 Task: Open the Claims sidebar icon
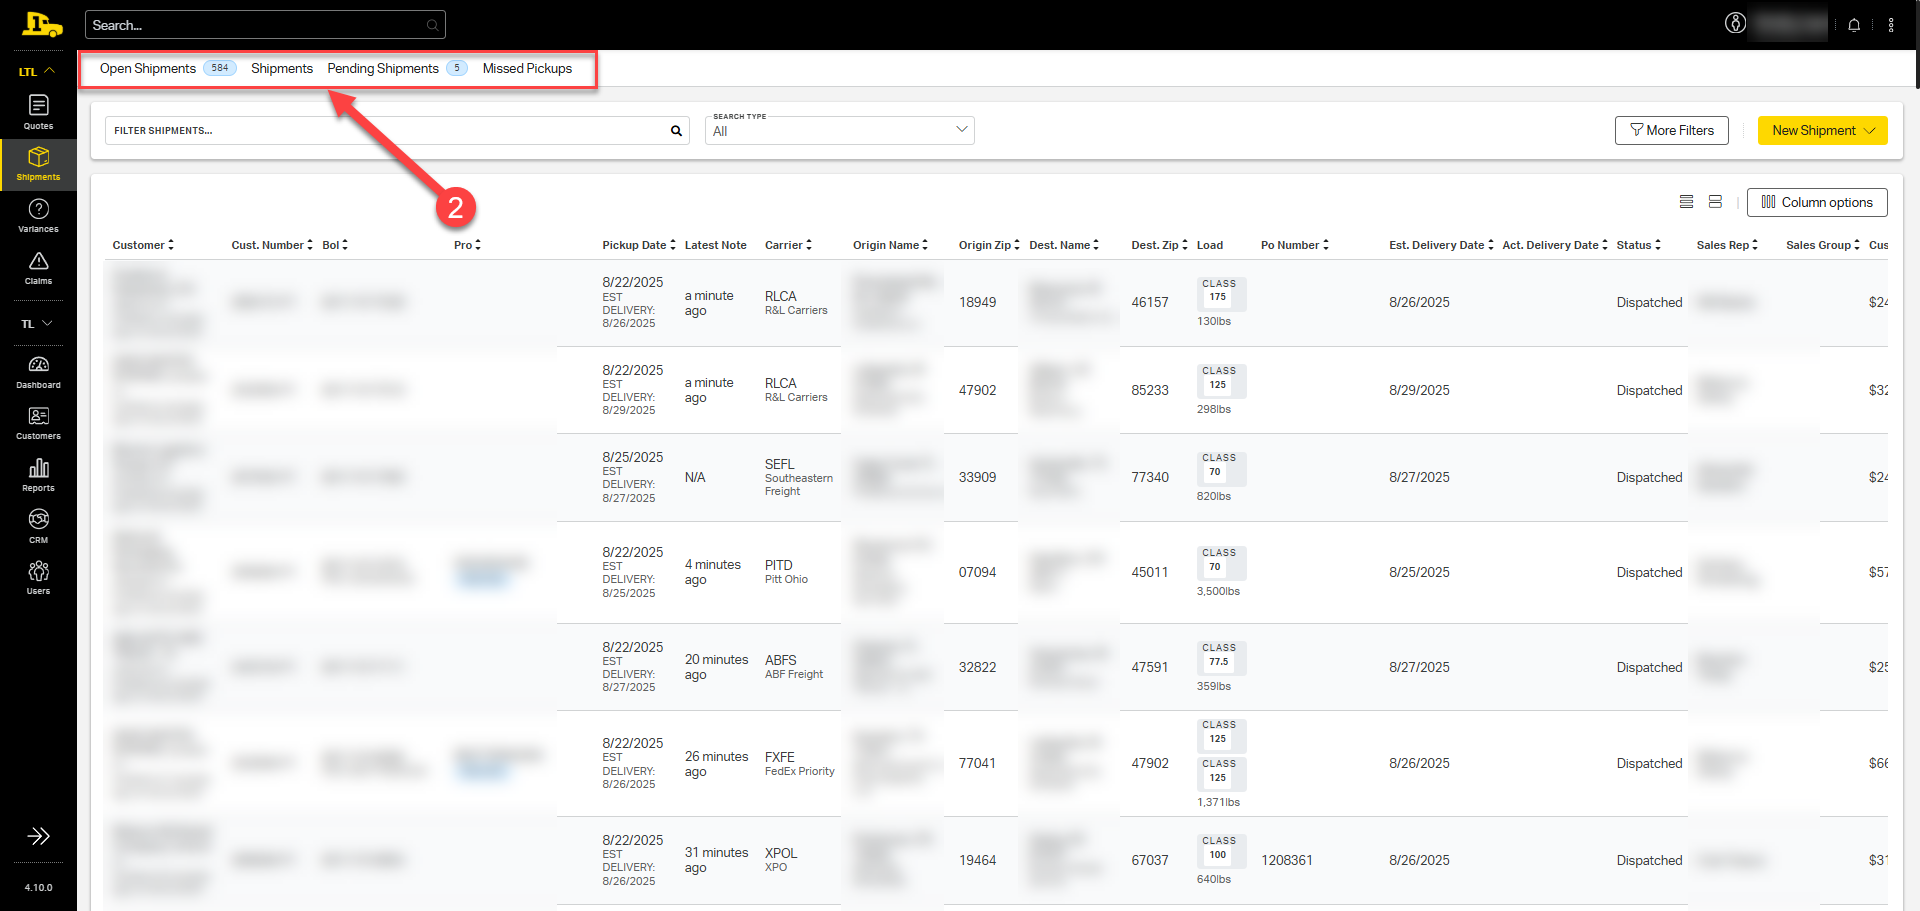pos(38,268)
